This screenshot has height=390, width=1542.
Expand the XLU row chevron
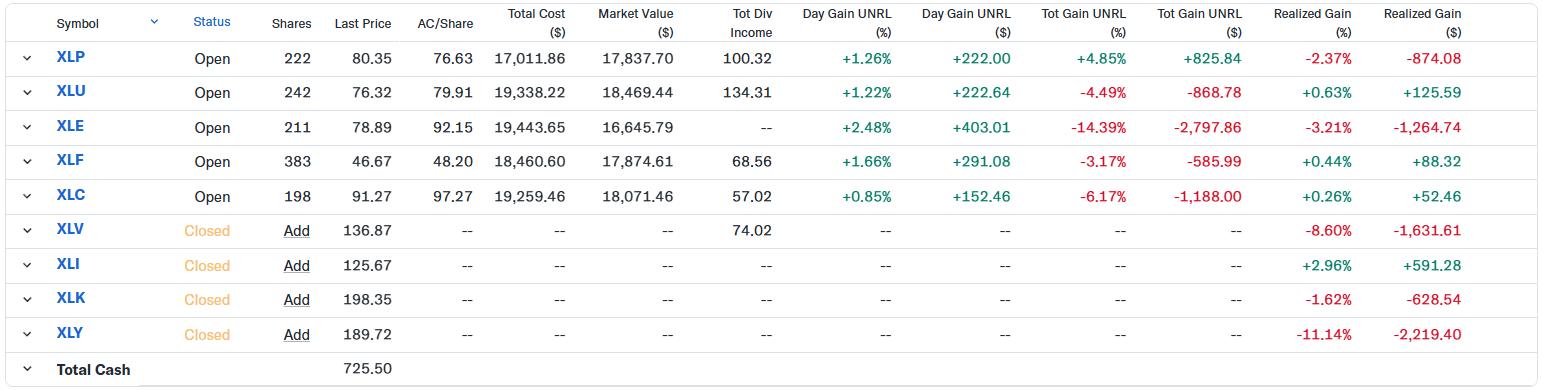pyautogui.click(x=27, y=92)
